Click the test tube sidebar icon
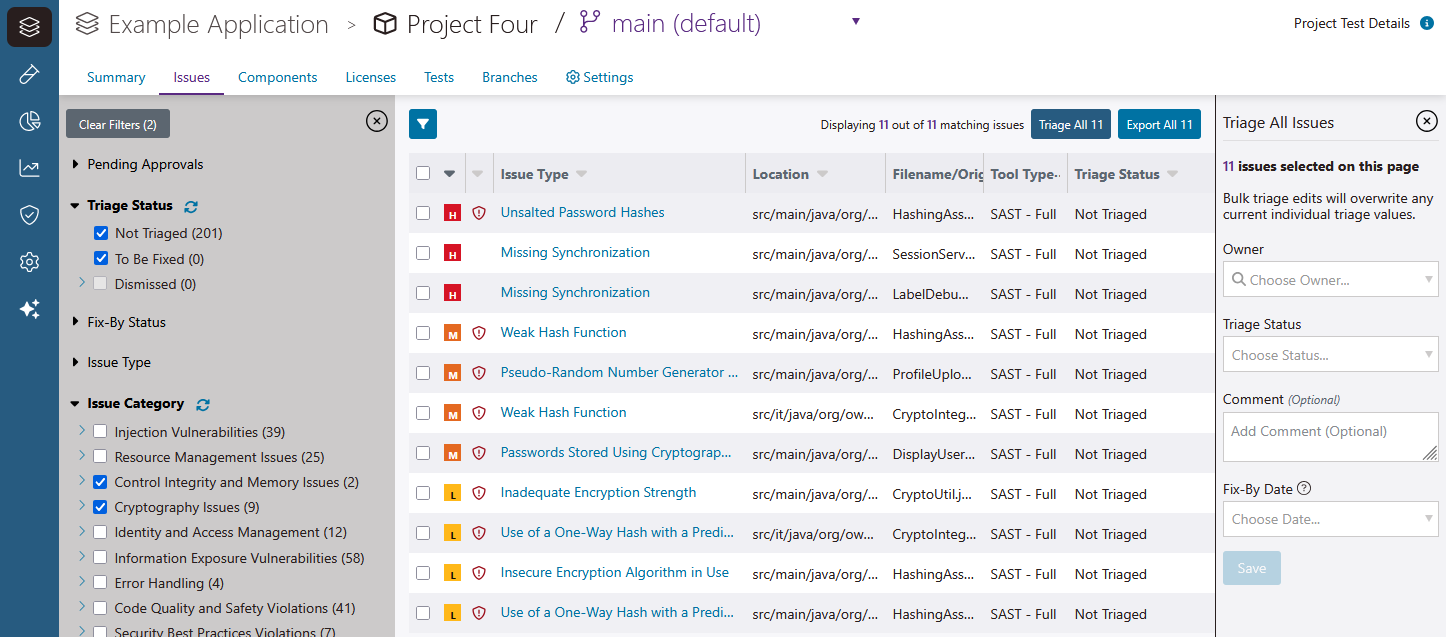 coord(29,75)
